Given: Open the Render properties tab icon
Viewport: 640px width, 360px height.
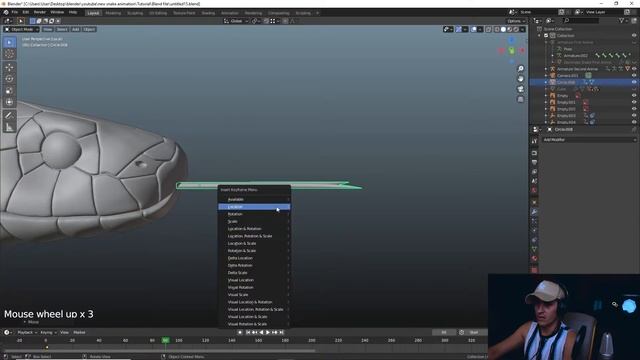Looking at the screenshot, I should point(534,153).
